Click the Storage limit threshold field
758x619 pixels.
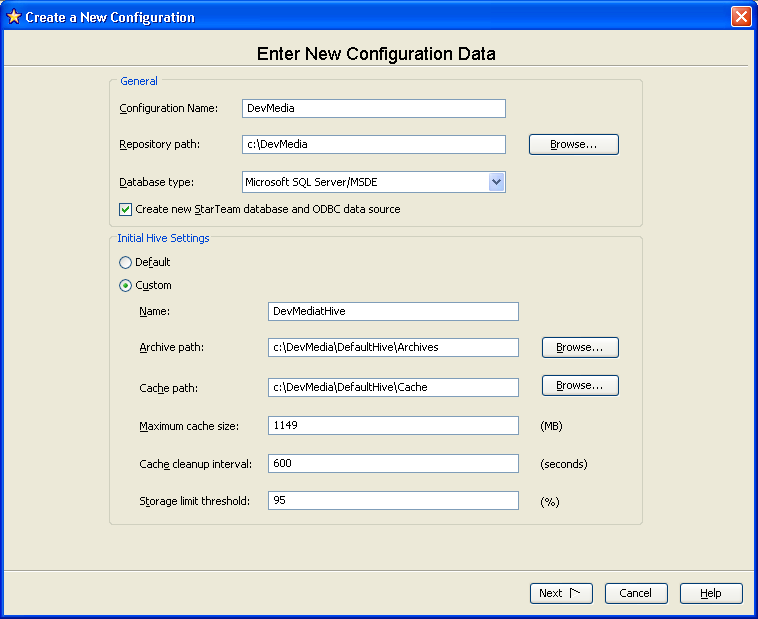tap(393, 501)
